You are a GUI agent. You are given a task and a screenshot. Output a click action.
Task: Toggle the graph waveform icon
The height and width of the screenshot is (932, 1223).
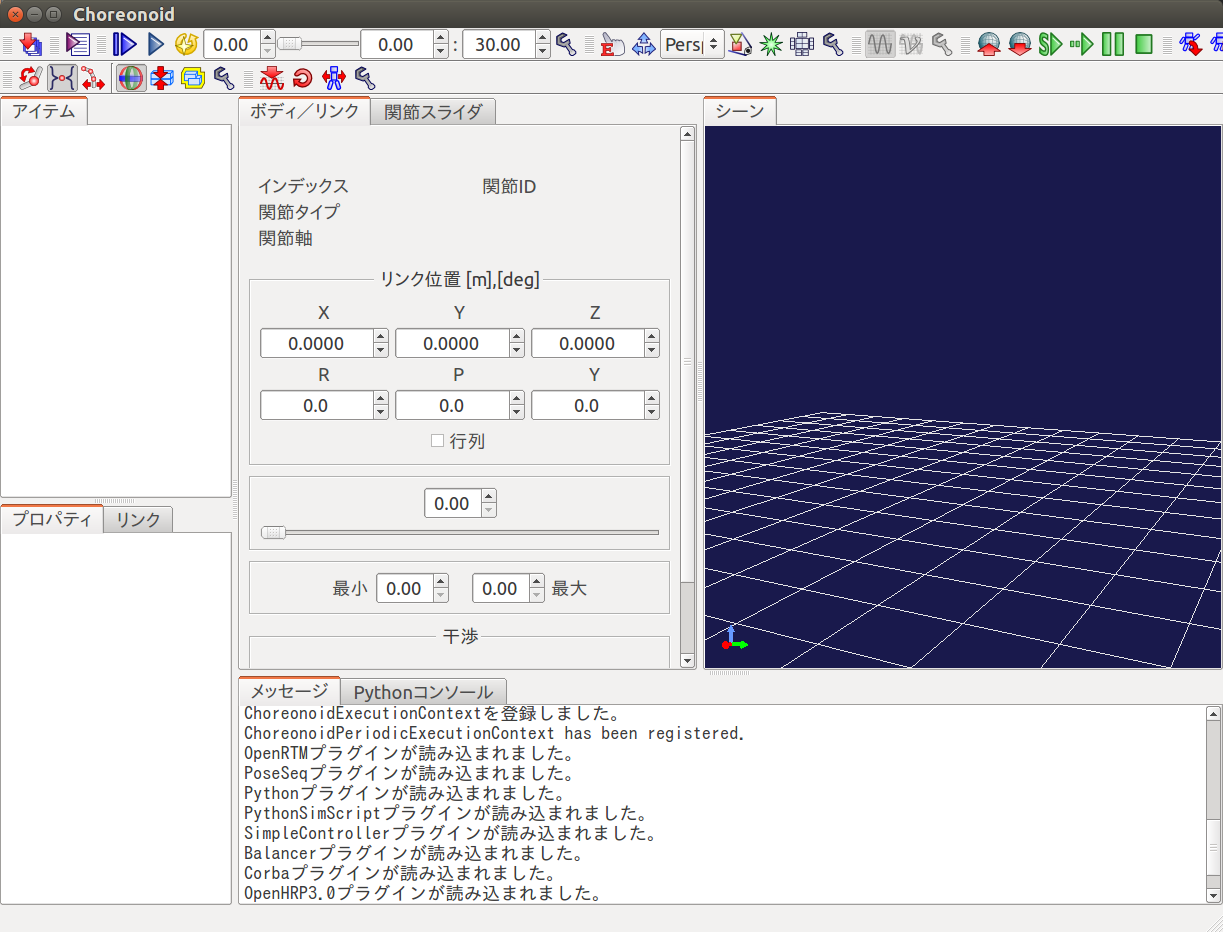[880, 44]
